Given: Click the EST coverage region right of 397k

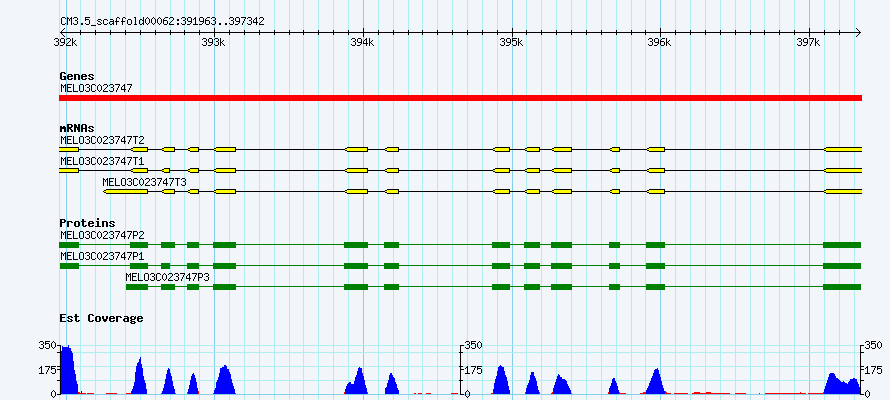Looking at the screenshot, I should pos(842,384).
